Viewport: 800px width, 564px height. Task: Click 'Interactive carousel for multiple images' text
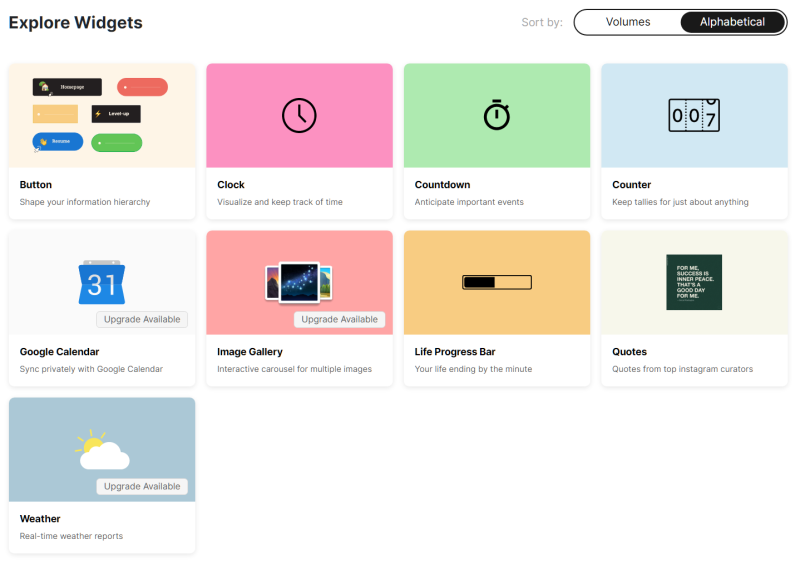point(294,369)
